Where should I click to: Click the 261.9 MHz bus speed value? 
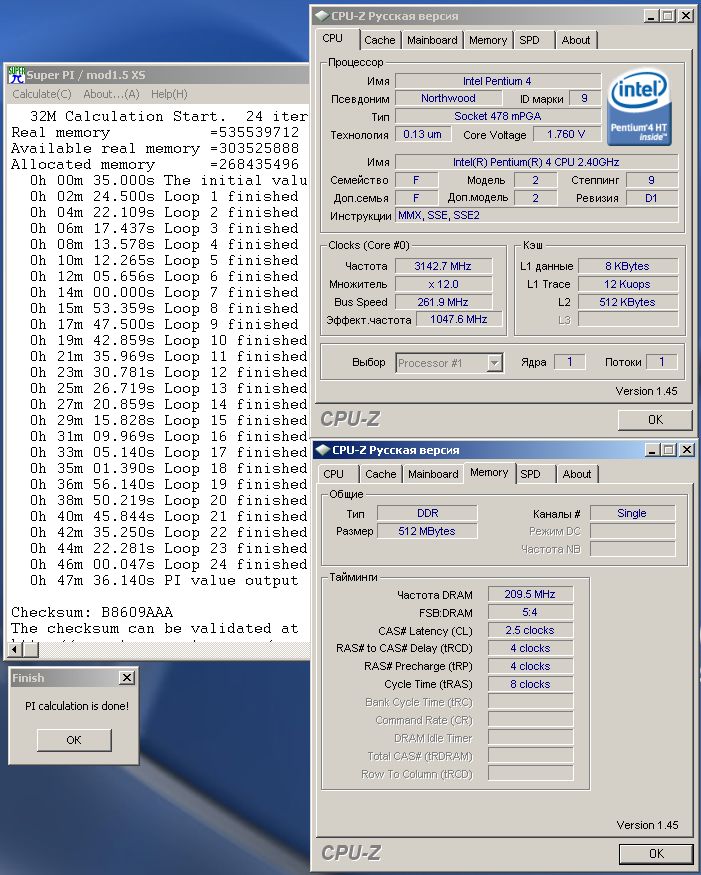coord(443,302)
